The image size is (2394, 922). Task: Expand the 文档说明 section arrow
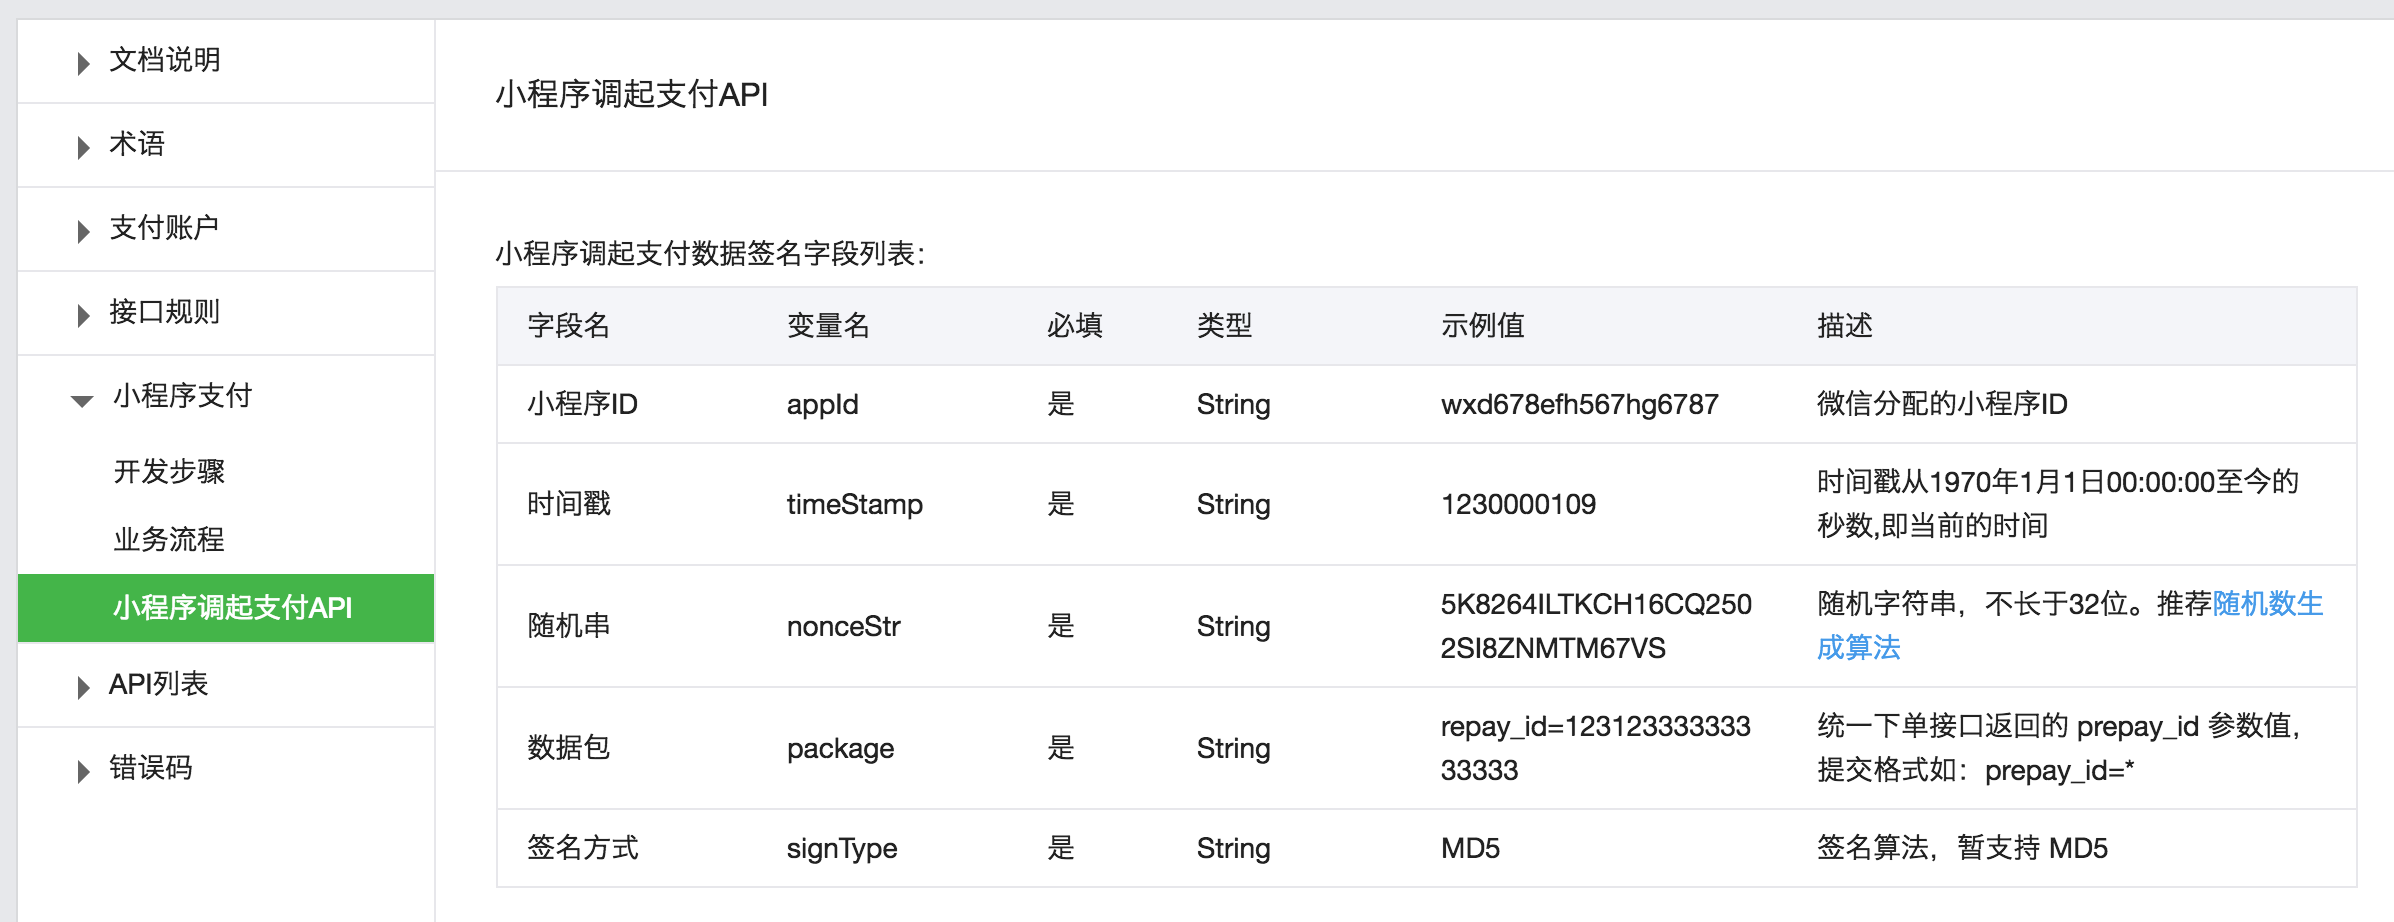click(83, 63)
